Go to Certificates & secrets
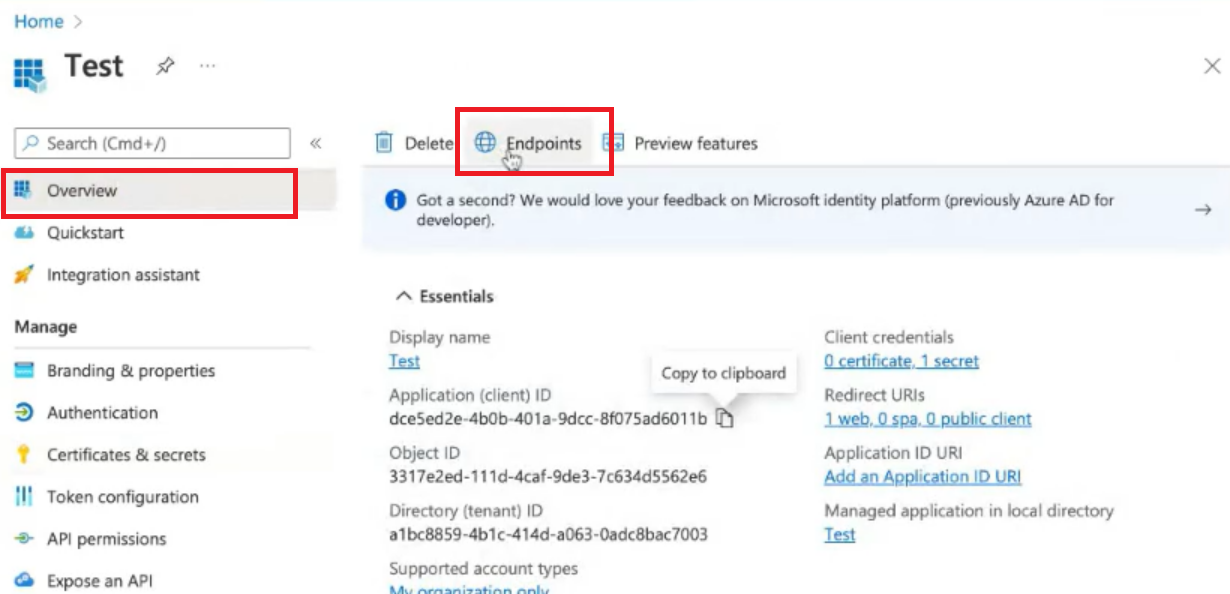This screenshot has height=594, width=1230. click(x=126, y=455)
